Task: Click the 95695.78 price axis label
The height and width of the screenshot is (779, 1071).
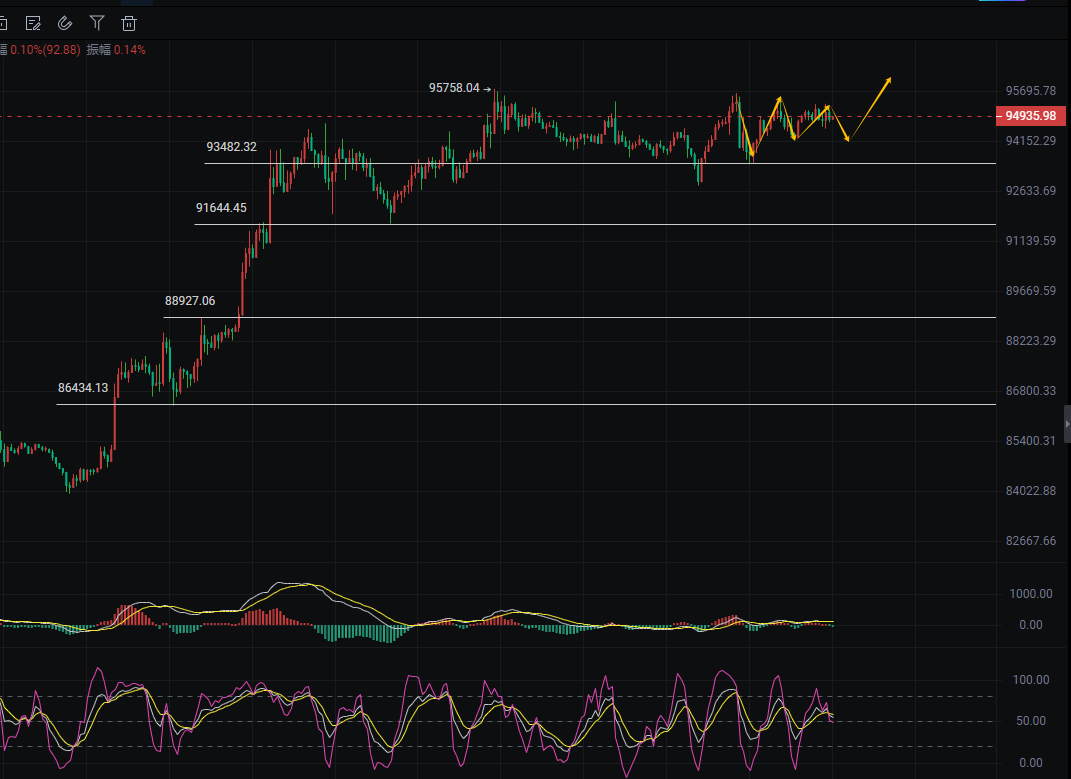Action: click(x=1031, y=91)
